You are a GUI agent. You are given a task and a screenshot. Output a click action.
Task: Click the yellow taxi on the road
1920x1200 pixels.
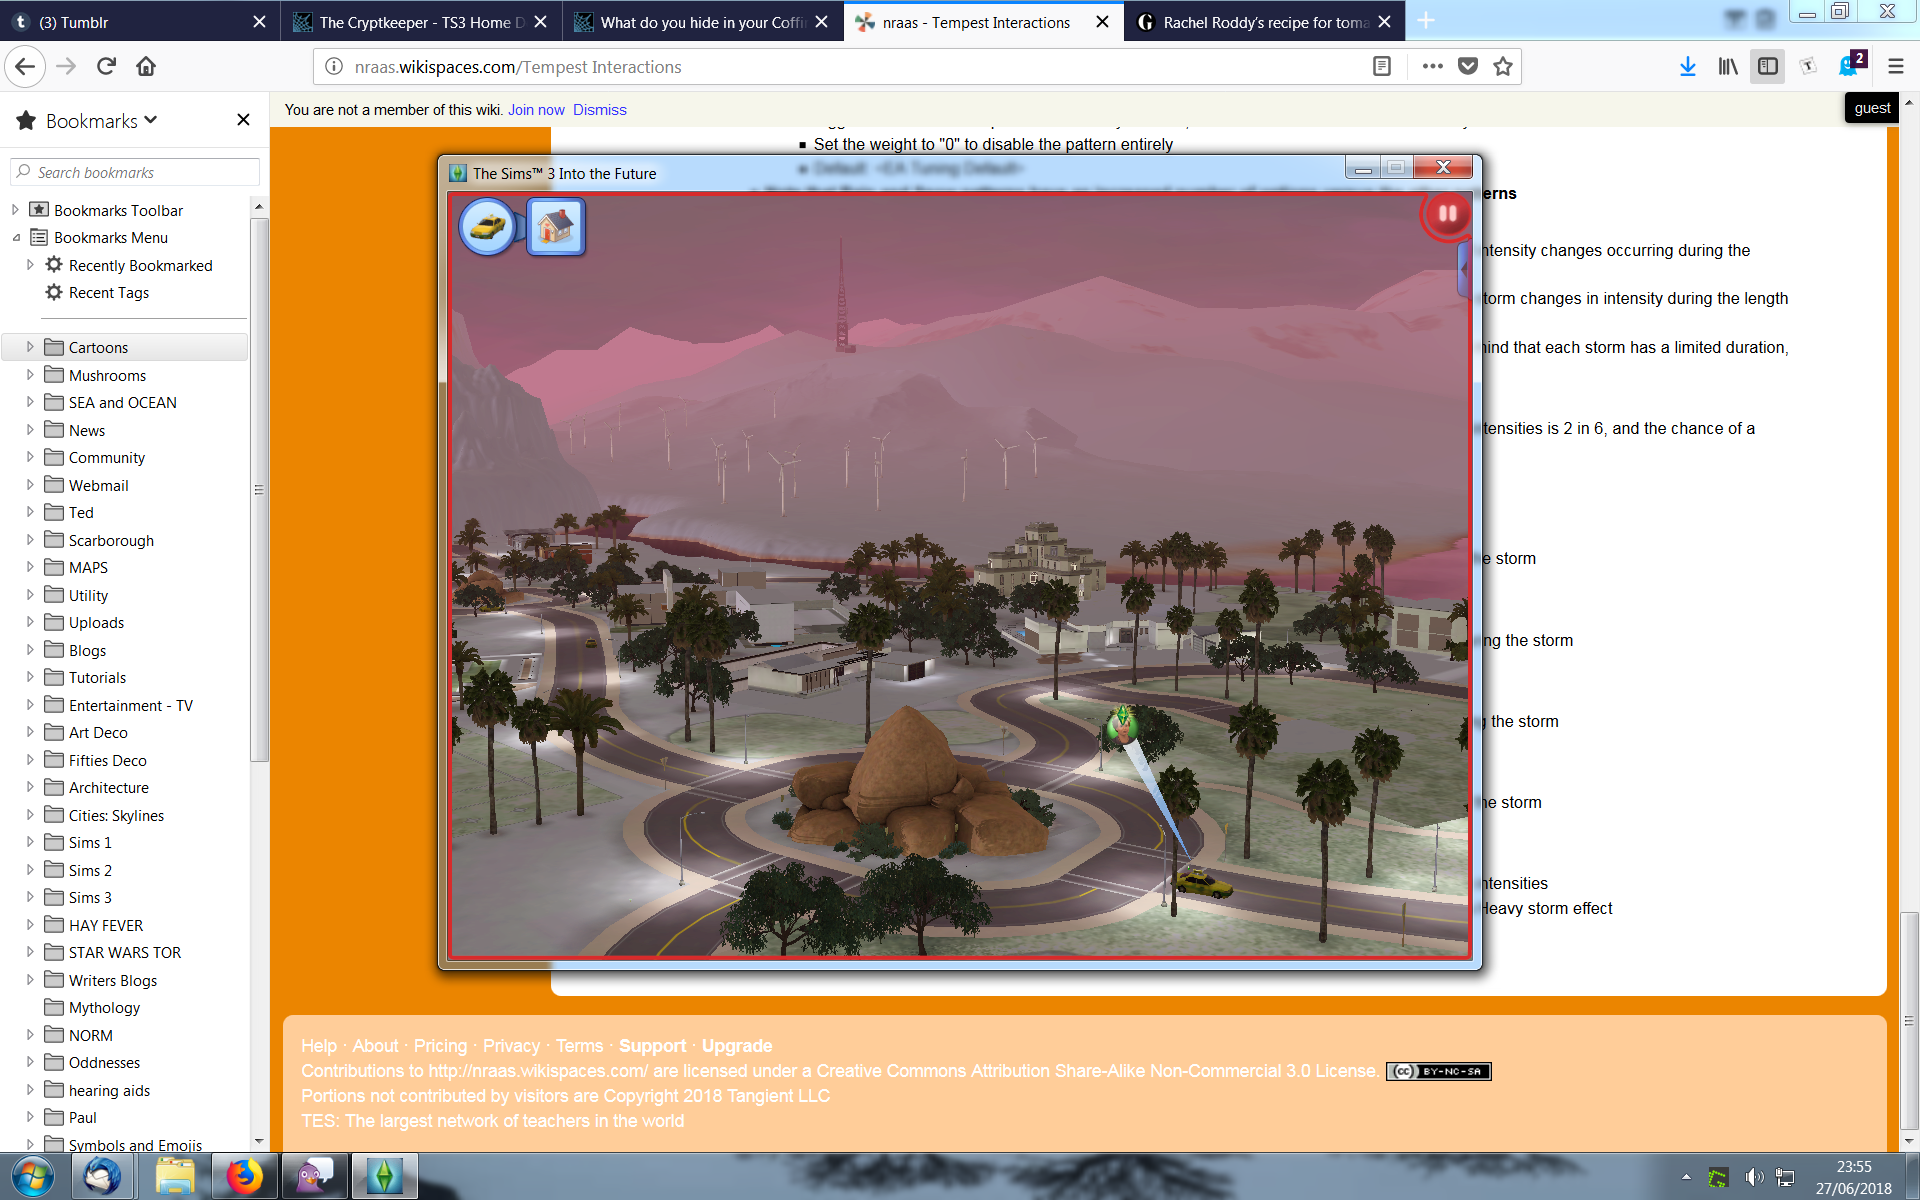click(x=1203, y=884)
